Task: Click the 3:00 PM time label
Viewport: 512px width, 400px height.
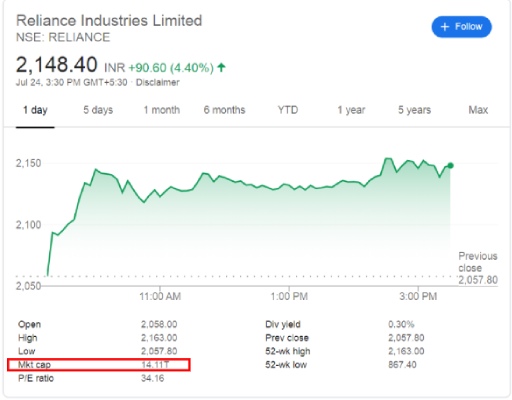Action: 418,296
